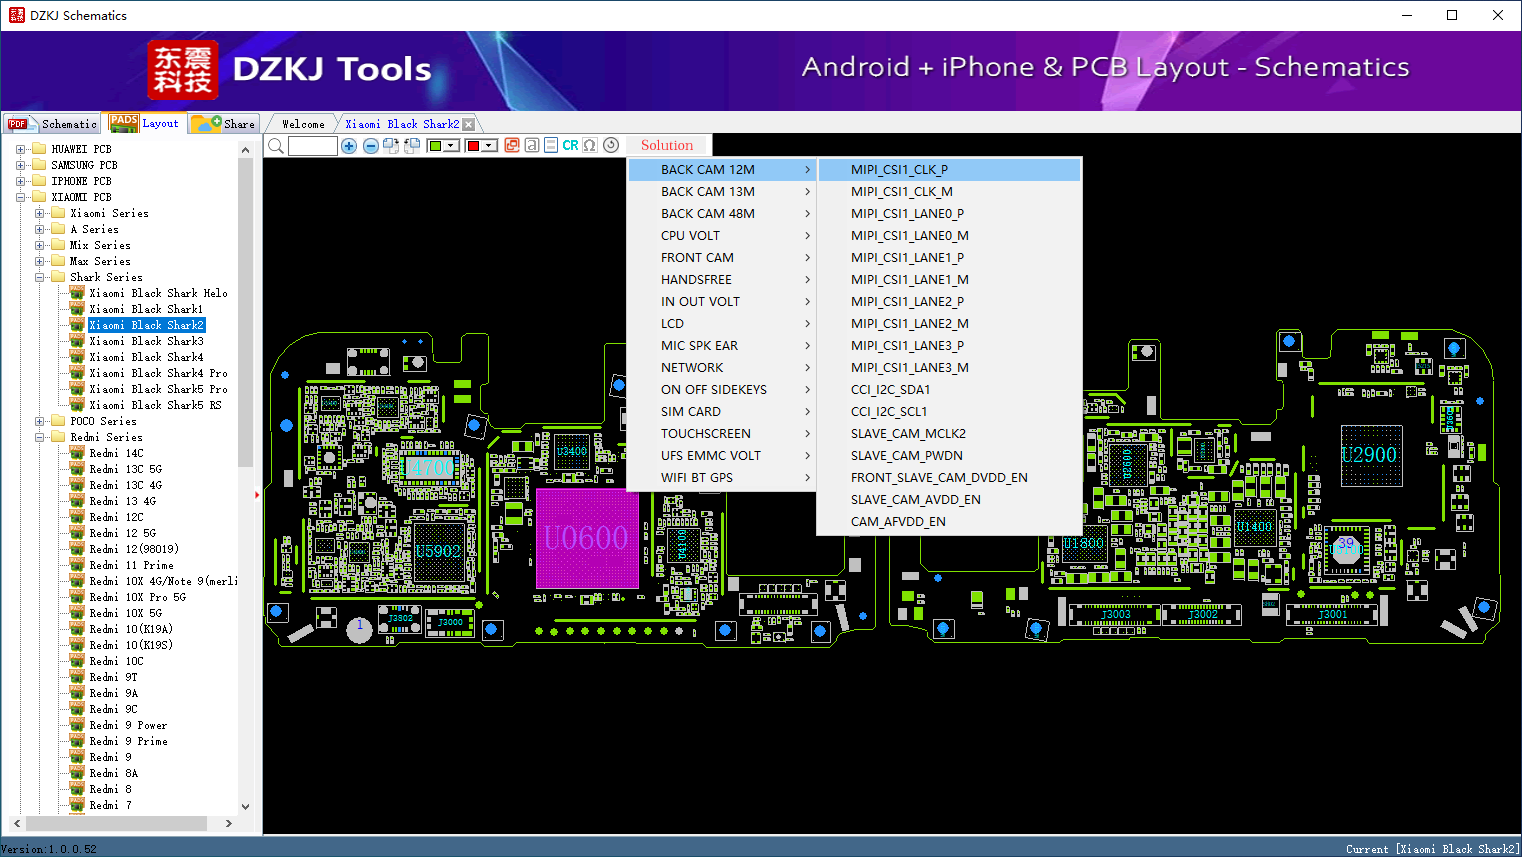This screenshot has width=1522, height=857.
Task: Select CCI_I2C_SDA1 signal entry
Action: pos(949,390)
